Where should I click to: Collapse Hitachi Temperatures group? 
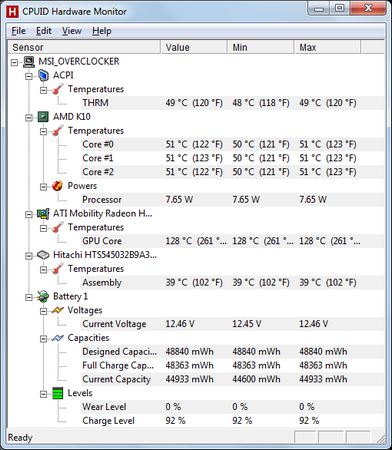pos(44,270)
